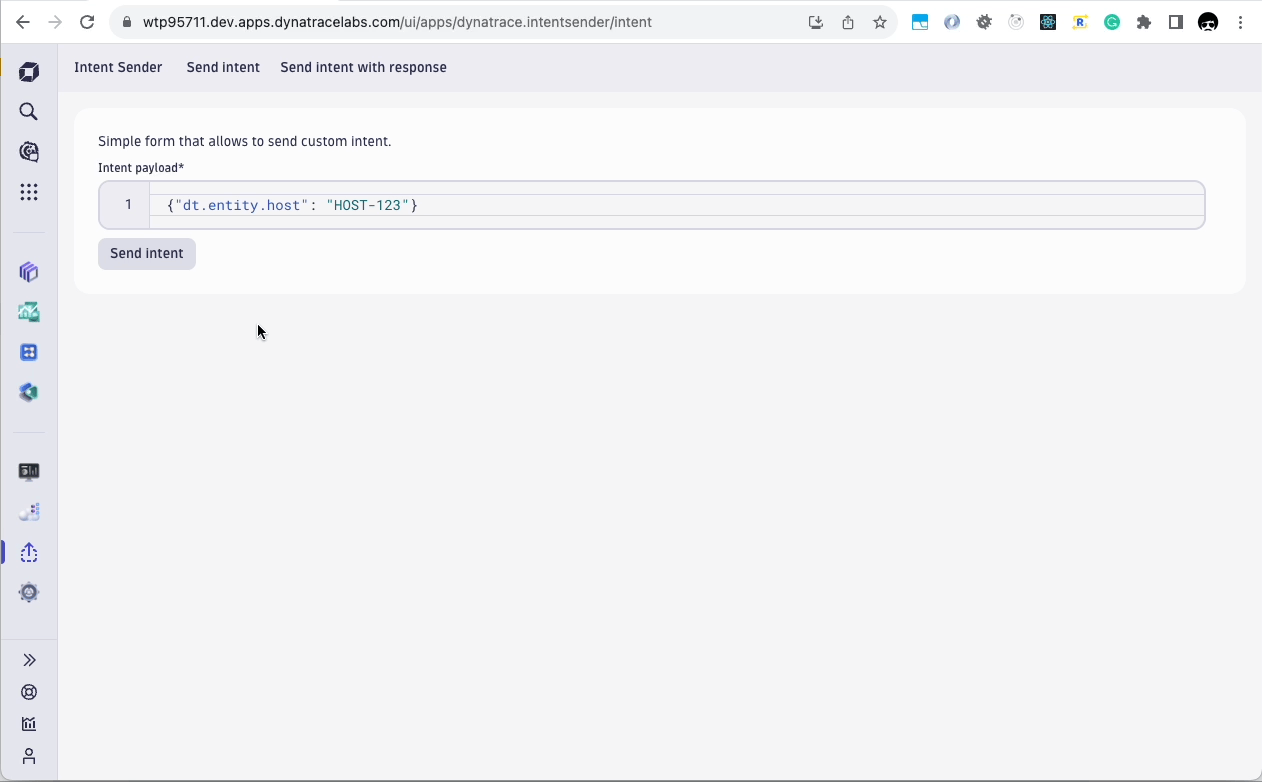Switch to Send intent tab
1262x782 pixels.
coord(223,67)
